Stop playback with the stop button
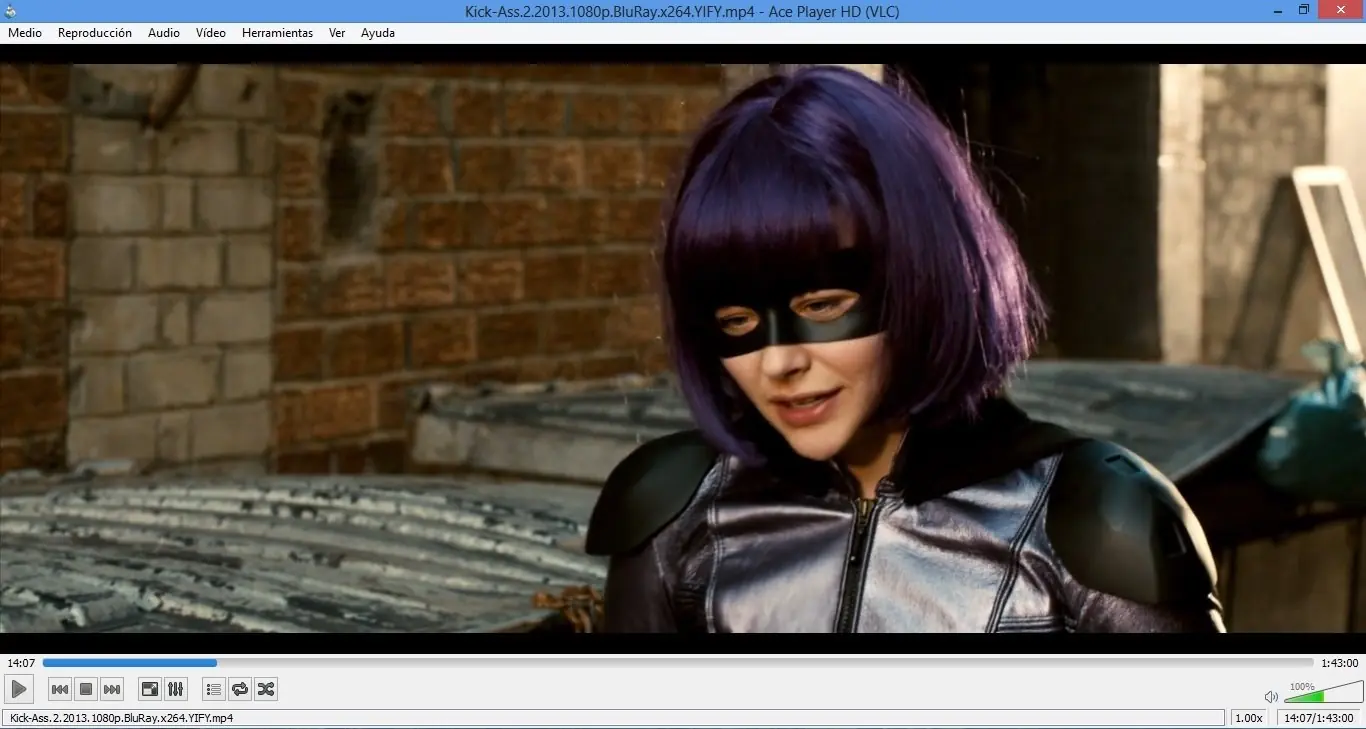 click(x=86, y=689)
